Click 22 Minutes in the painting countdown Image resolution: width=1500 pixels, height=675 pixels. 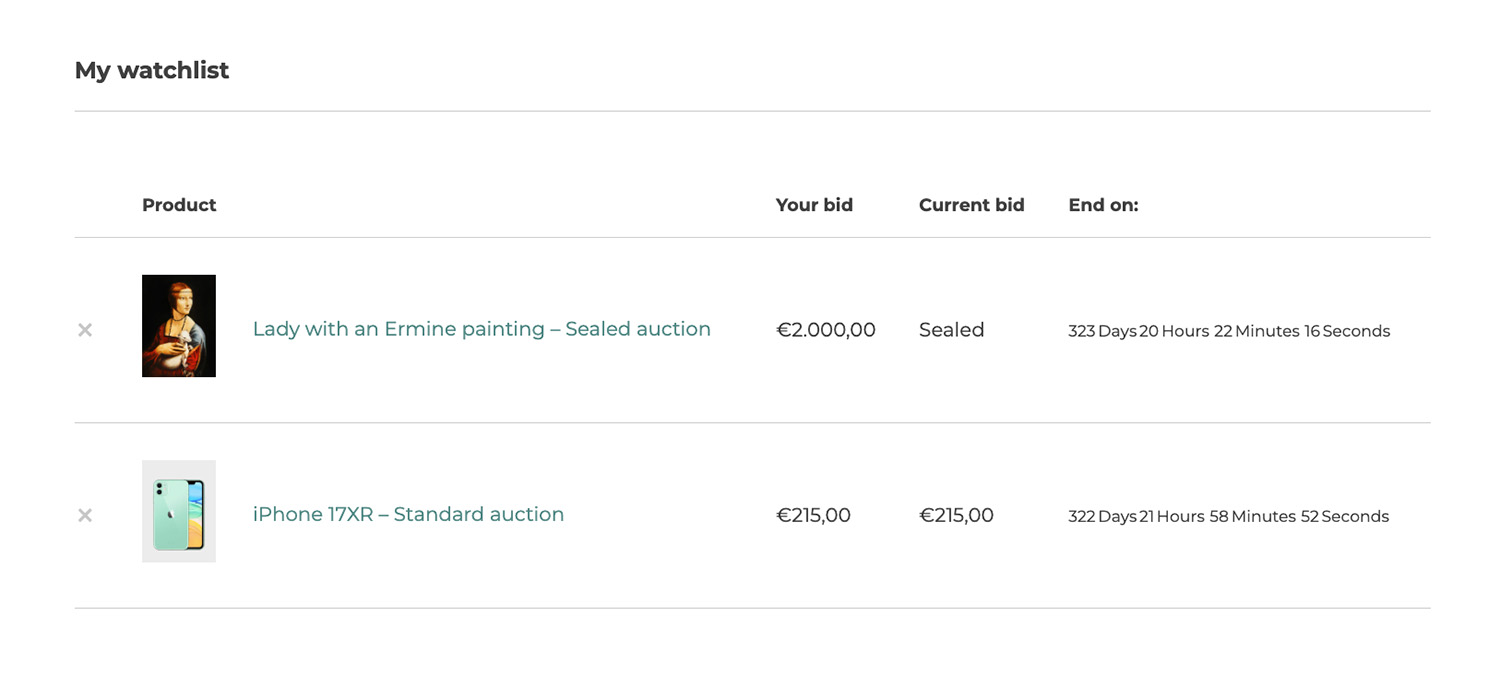pyautogui.click(x=1256, y=331)
